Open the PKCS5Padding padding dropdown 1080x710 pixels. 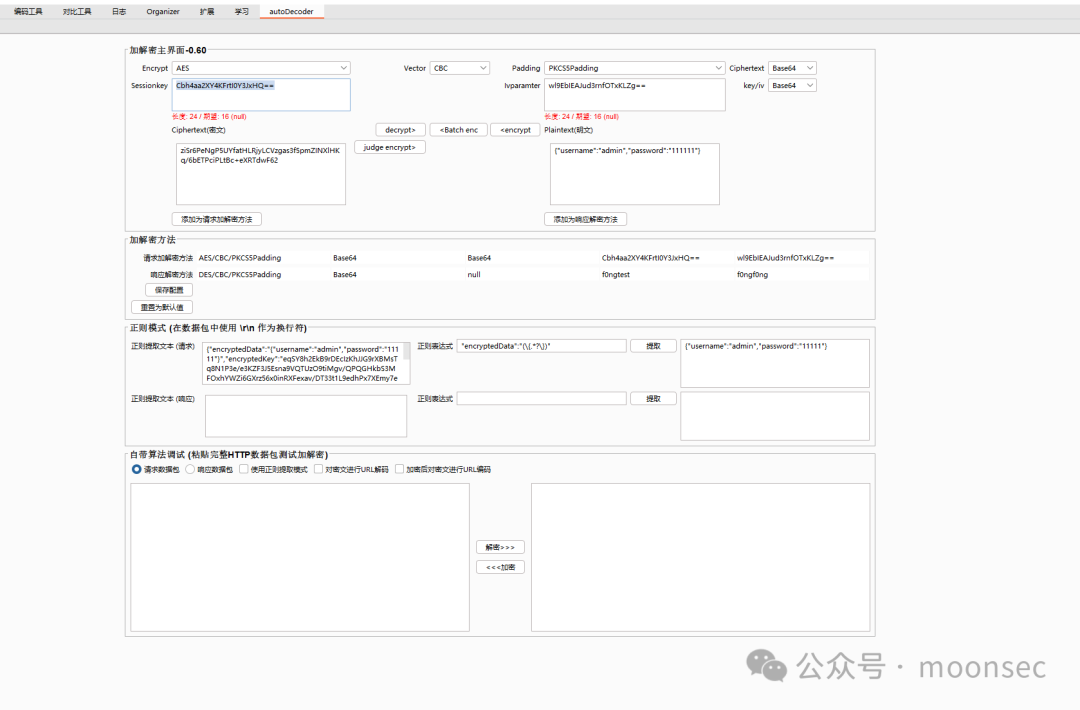click(x=634, y=68)
